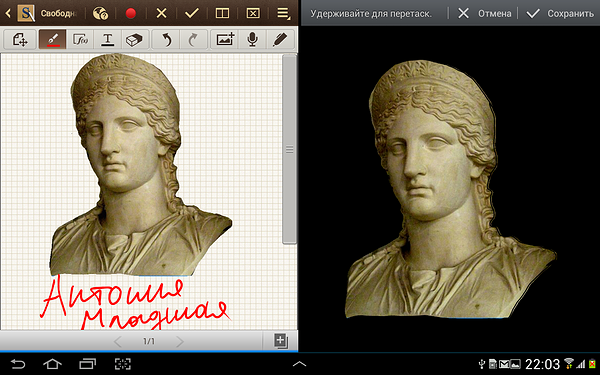The width and height of the screenshot is (600, 375).
Task: Open recent apps list
Action: pyautogui.click(x=87, y=364)
